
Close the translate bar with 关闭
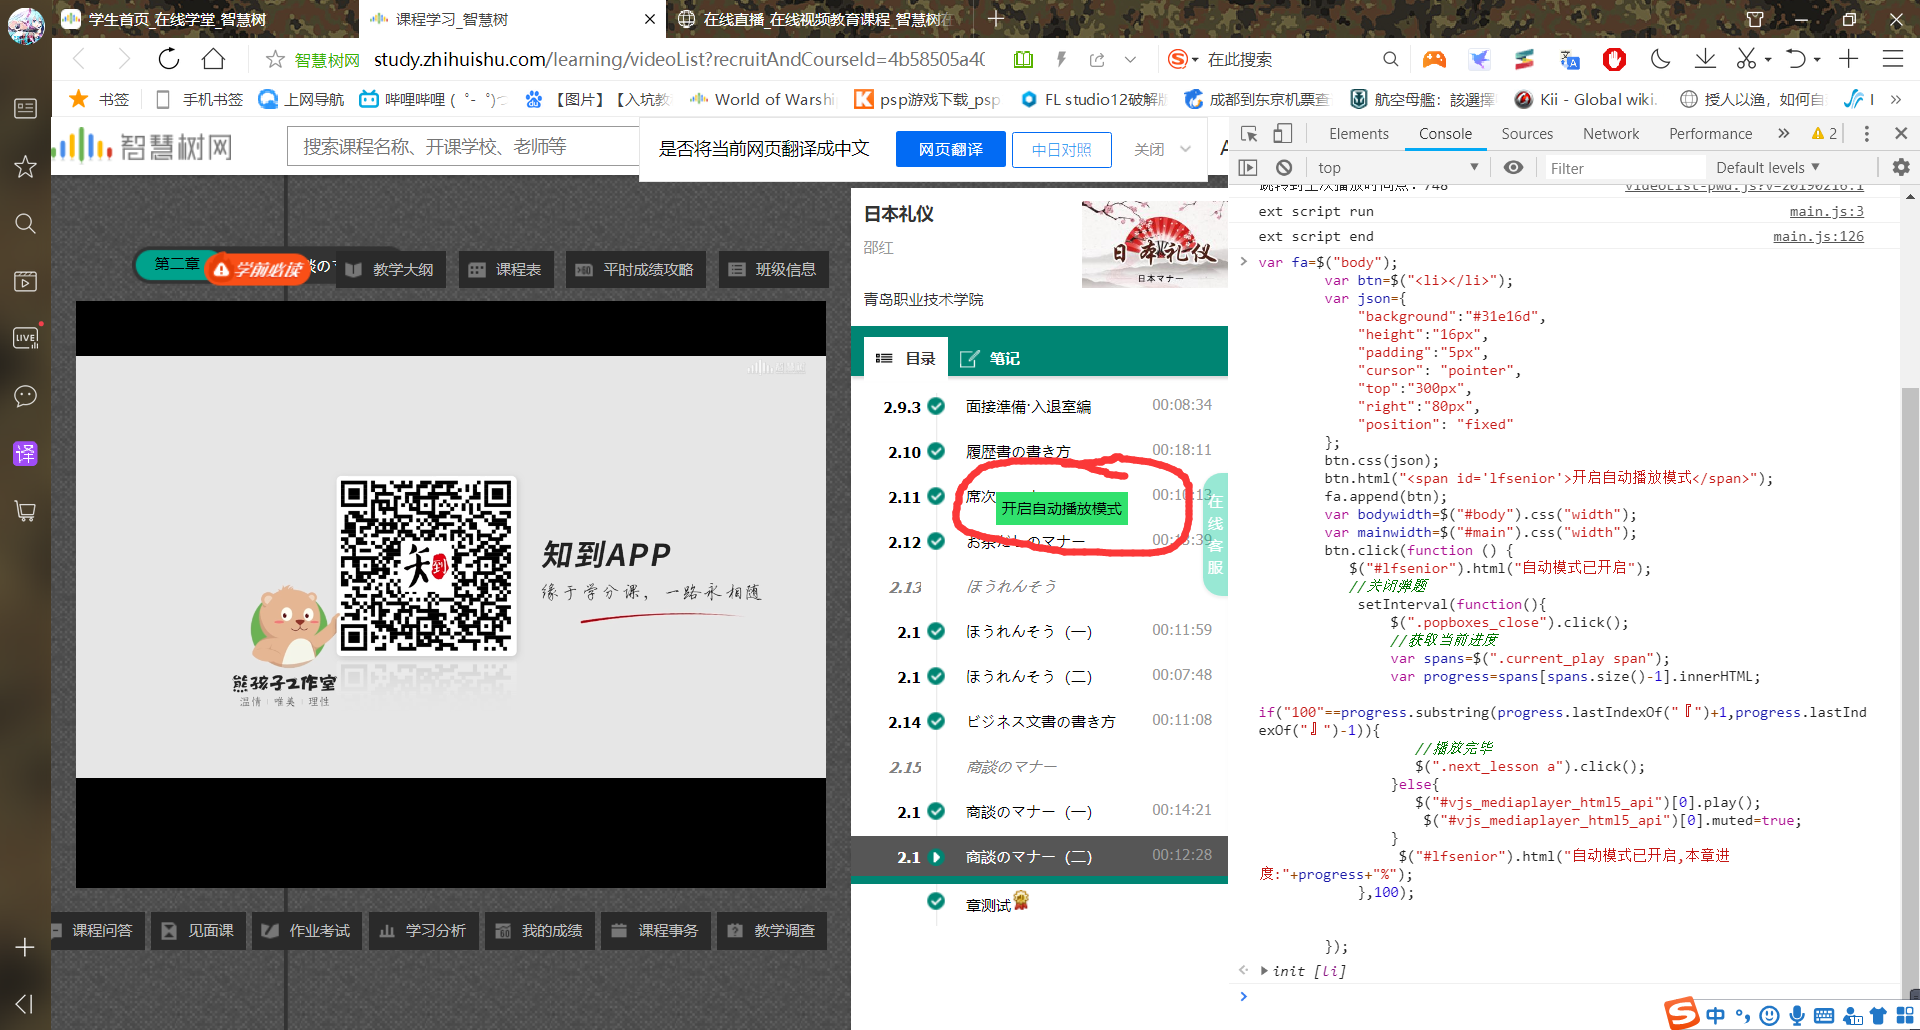click(1149, 149)
